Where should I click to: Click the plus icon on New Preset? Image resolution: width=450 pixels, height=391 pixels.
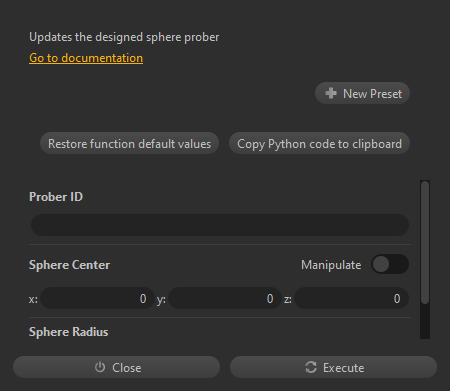tap(331, 93)
